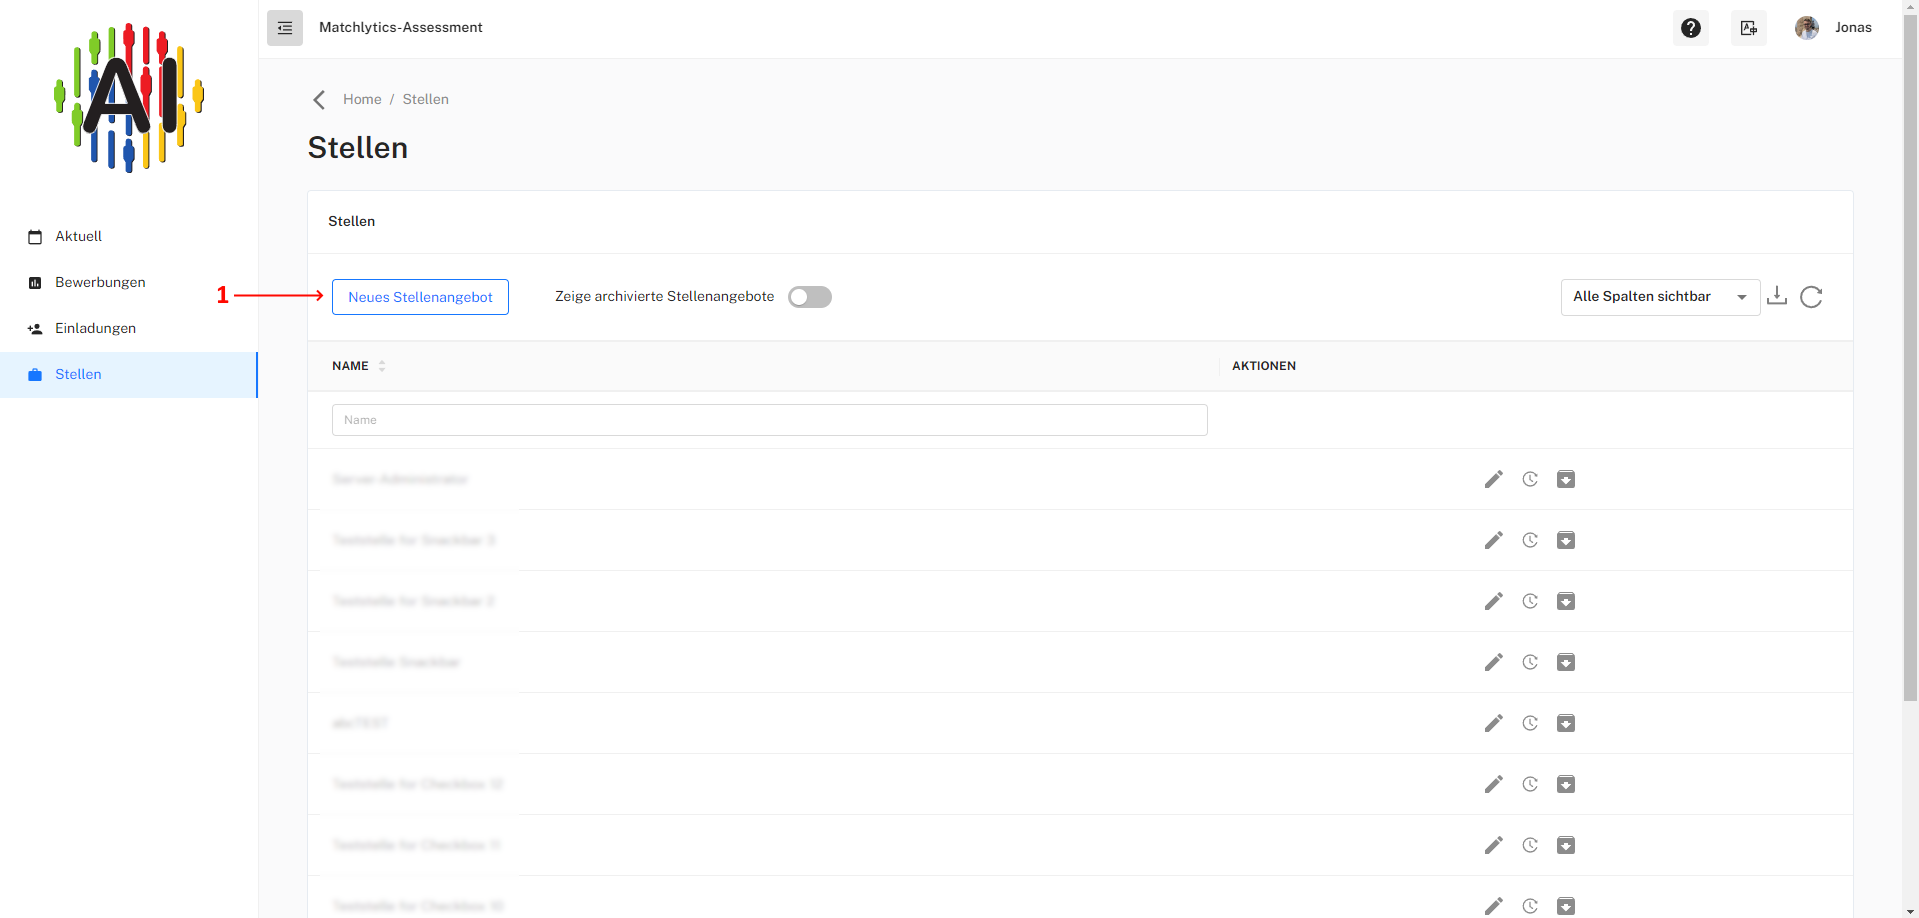Select Stellen in sidebar
Screen dimensions: 1919x918
click(129, 375)
